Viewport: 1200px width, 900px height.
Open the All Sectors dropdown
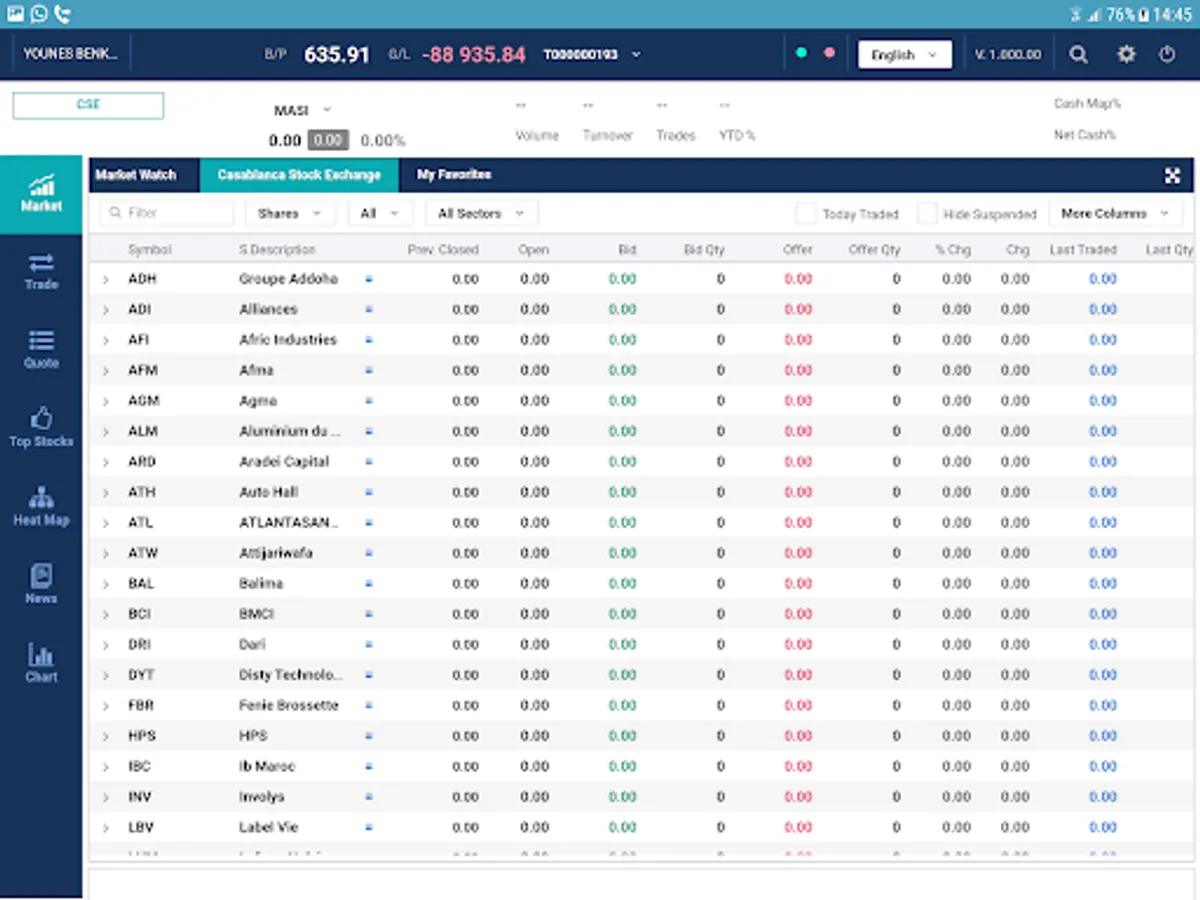point(481,213)
